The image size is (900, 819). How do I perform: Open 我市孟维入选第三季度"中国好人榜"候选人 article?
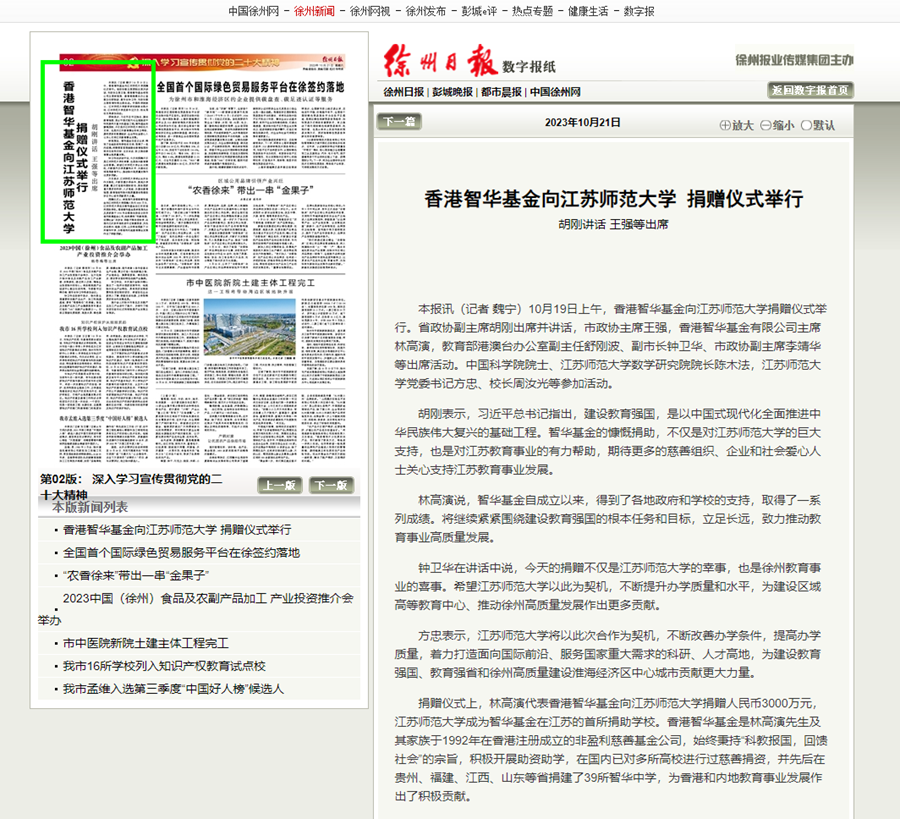tap(173, 688)
